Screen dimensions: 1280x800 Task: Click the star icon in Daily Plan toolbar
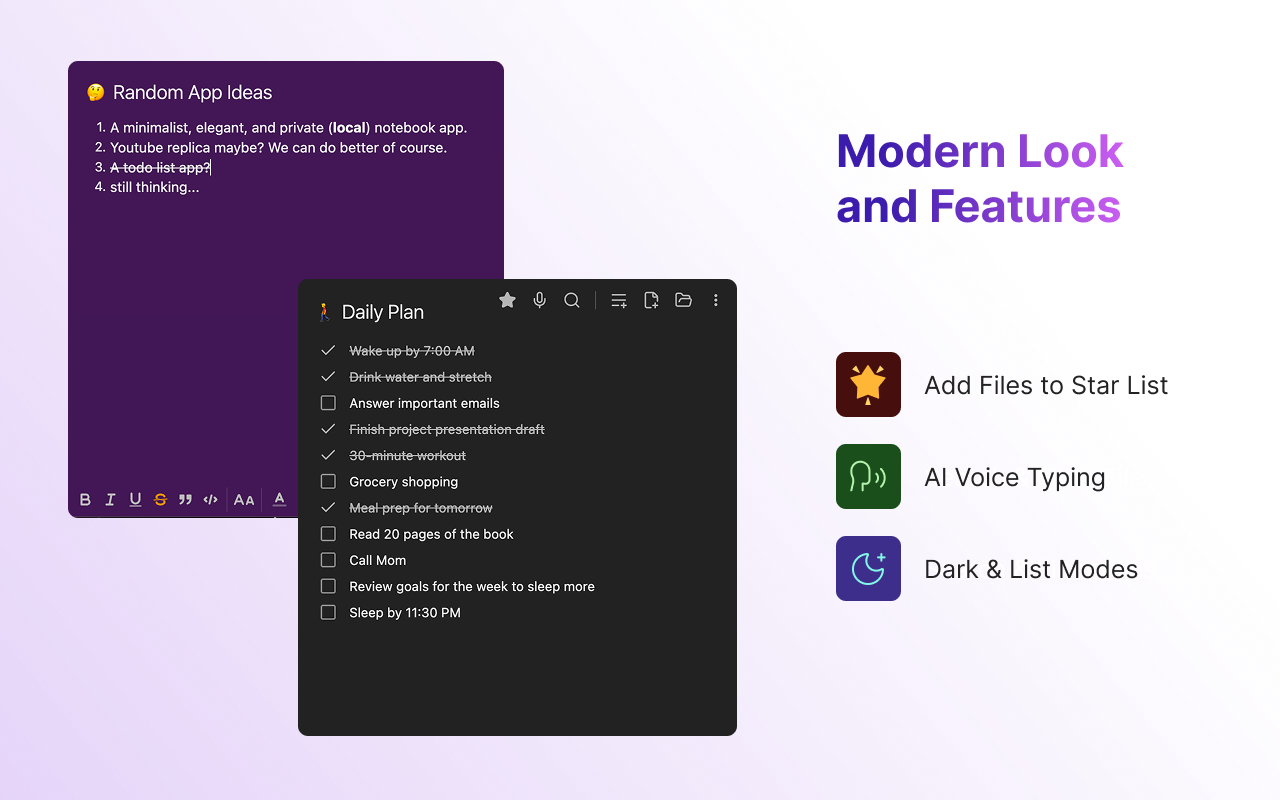pyautogui.click(x=507, y=300)
